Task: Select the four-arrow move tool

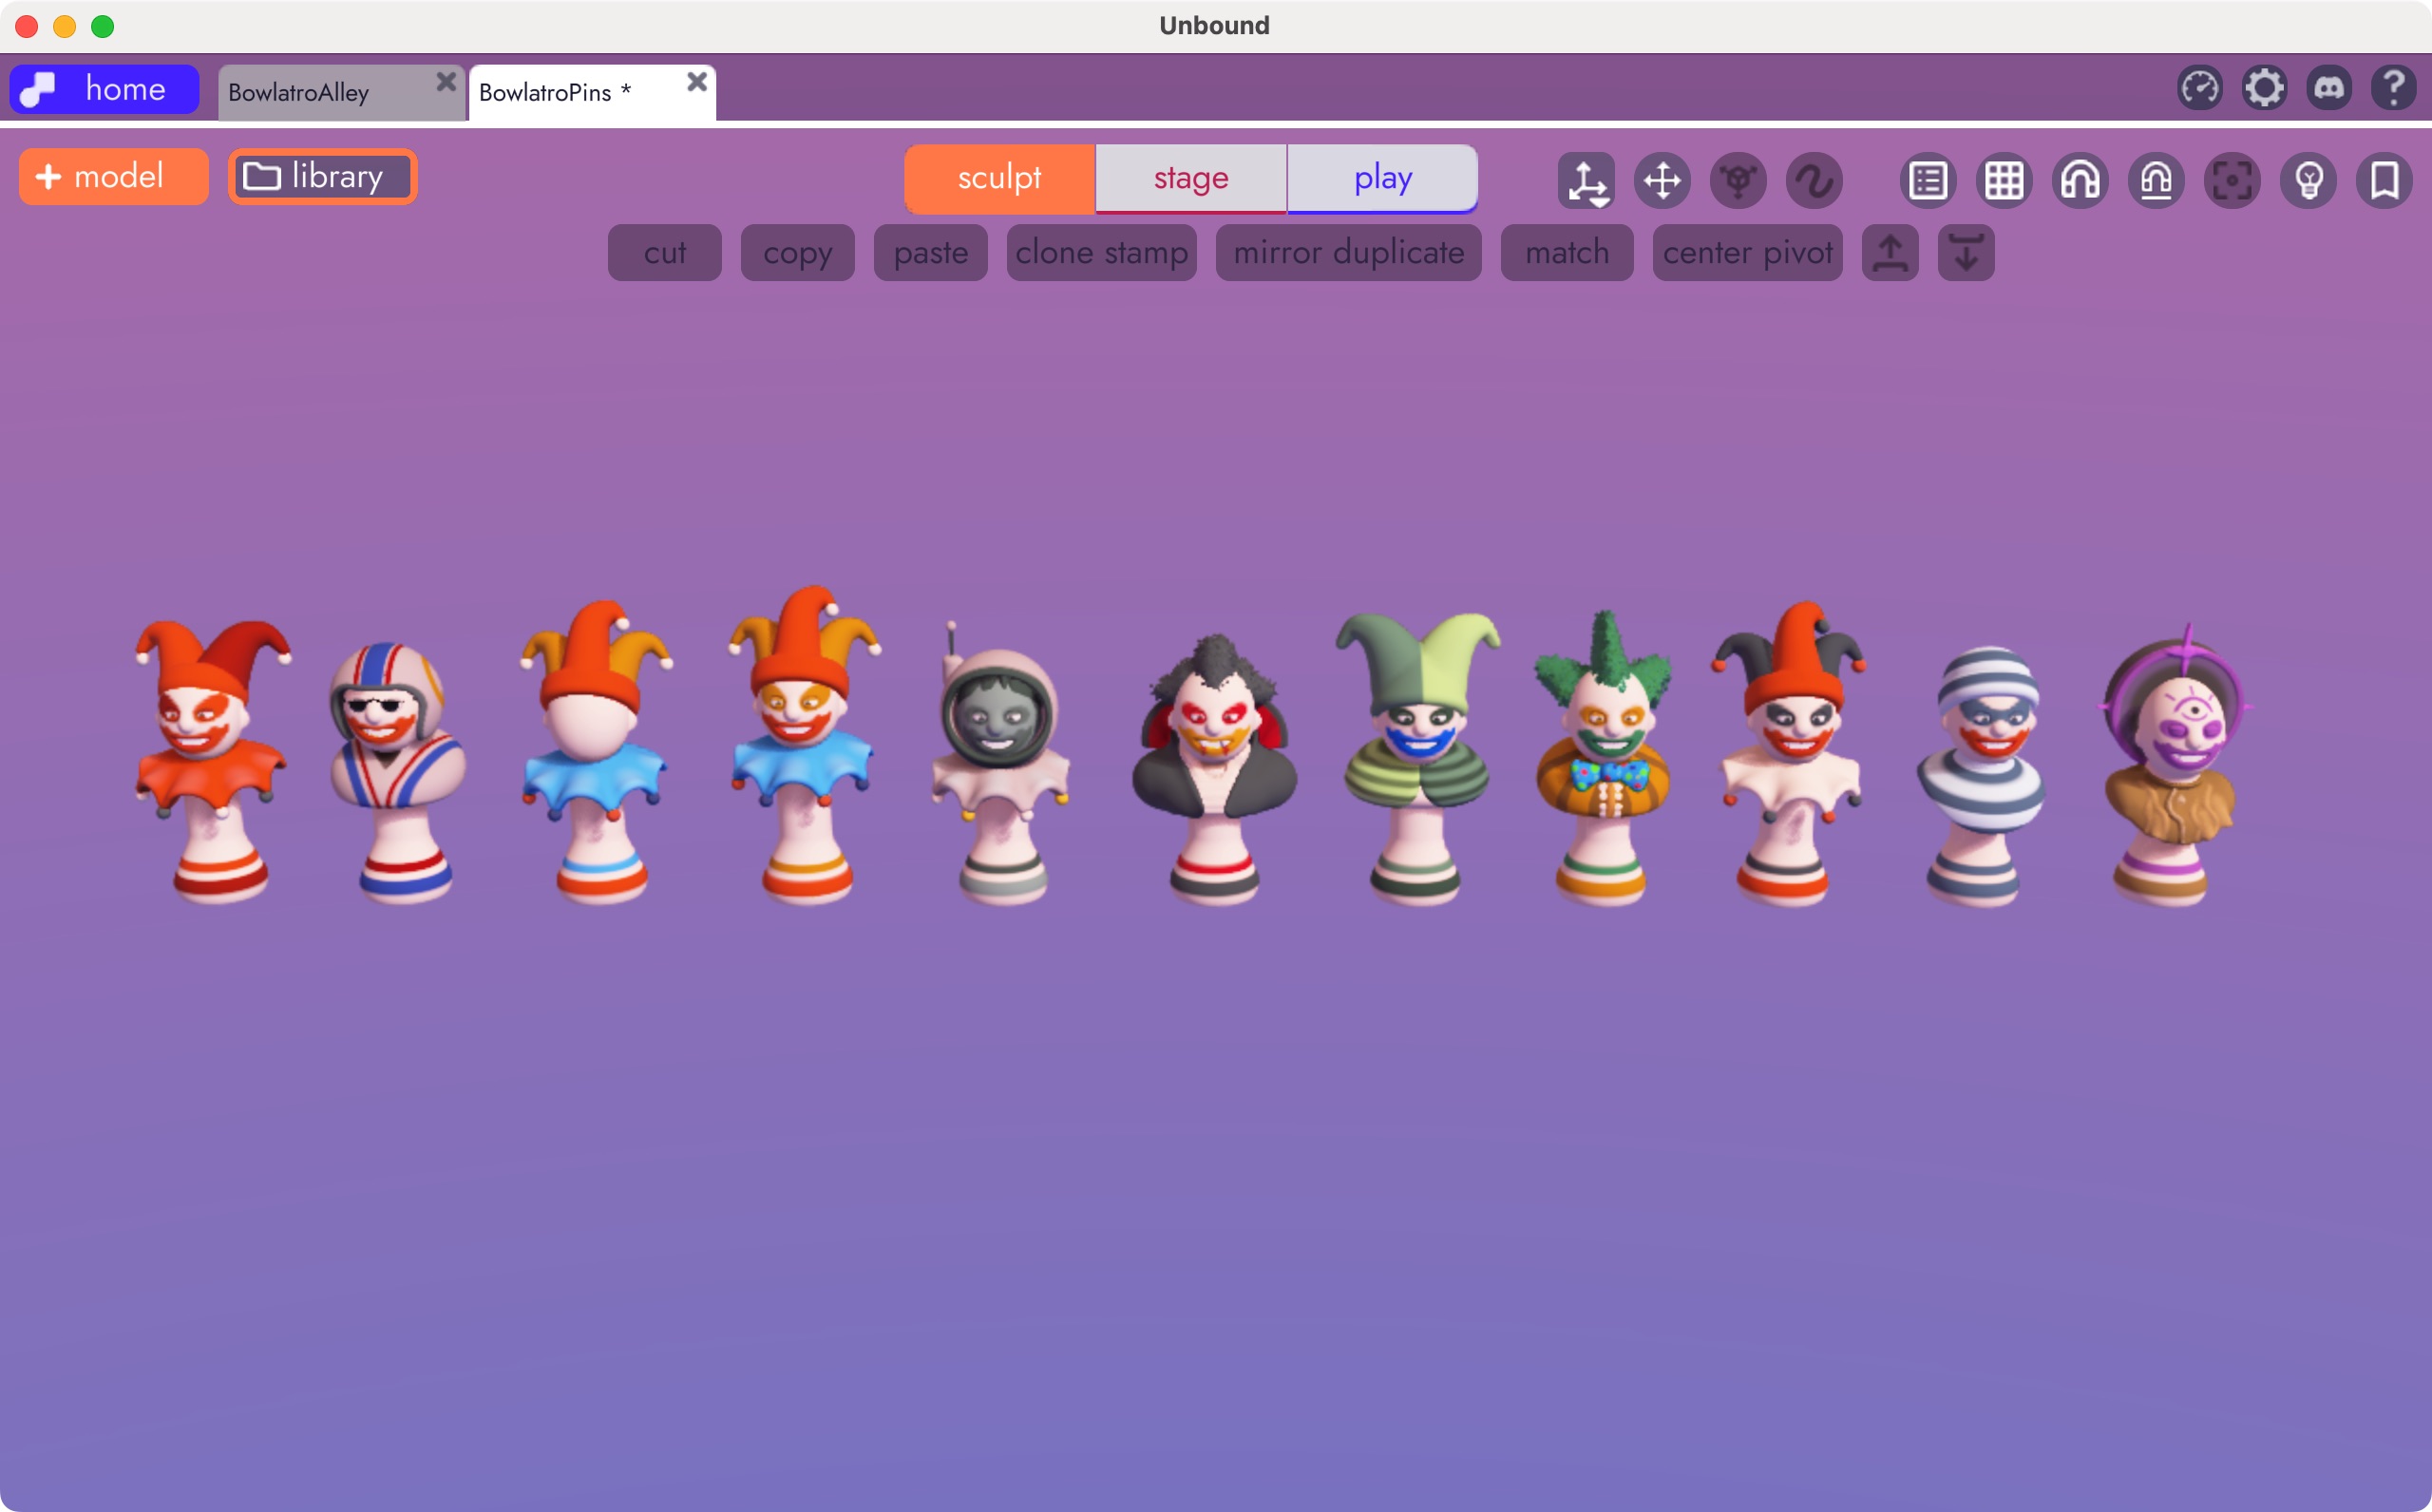Action: pyautogui.click(x=1662, y=181)
